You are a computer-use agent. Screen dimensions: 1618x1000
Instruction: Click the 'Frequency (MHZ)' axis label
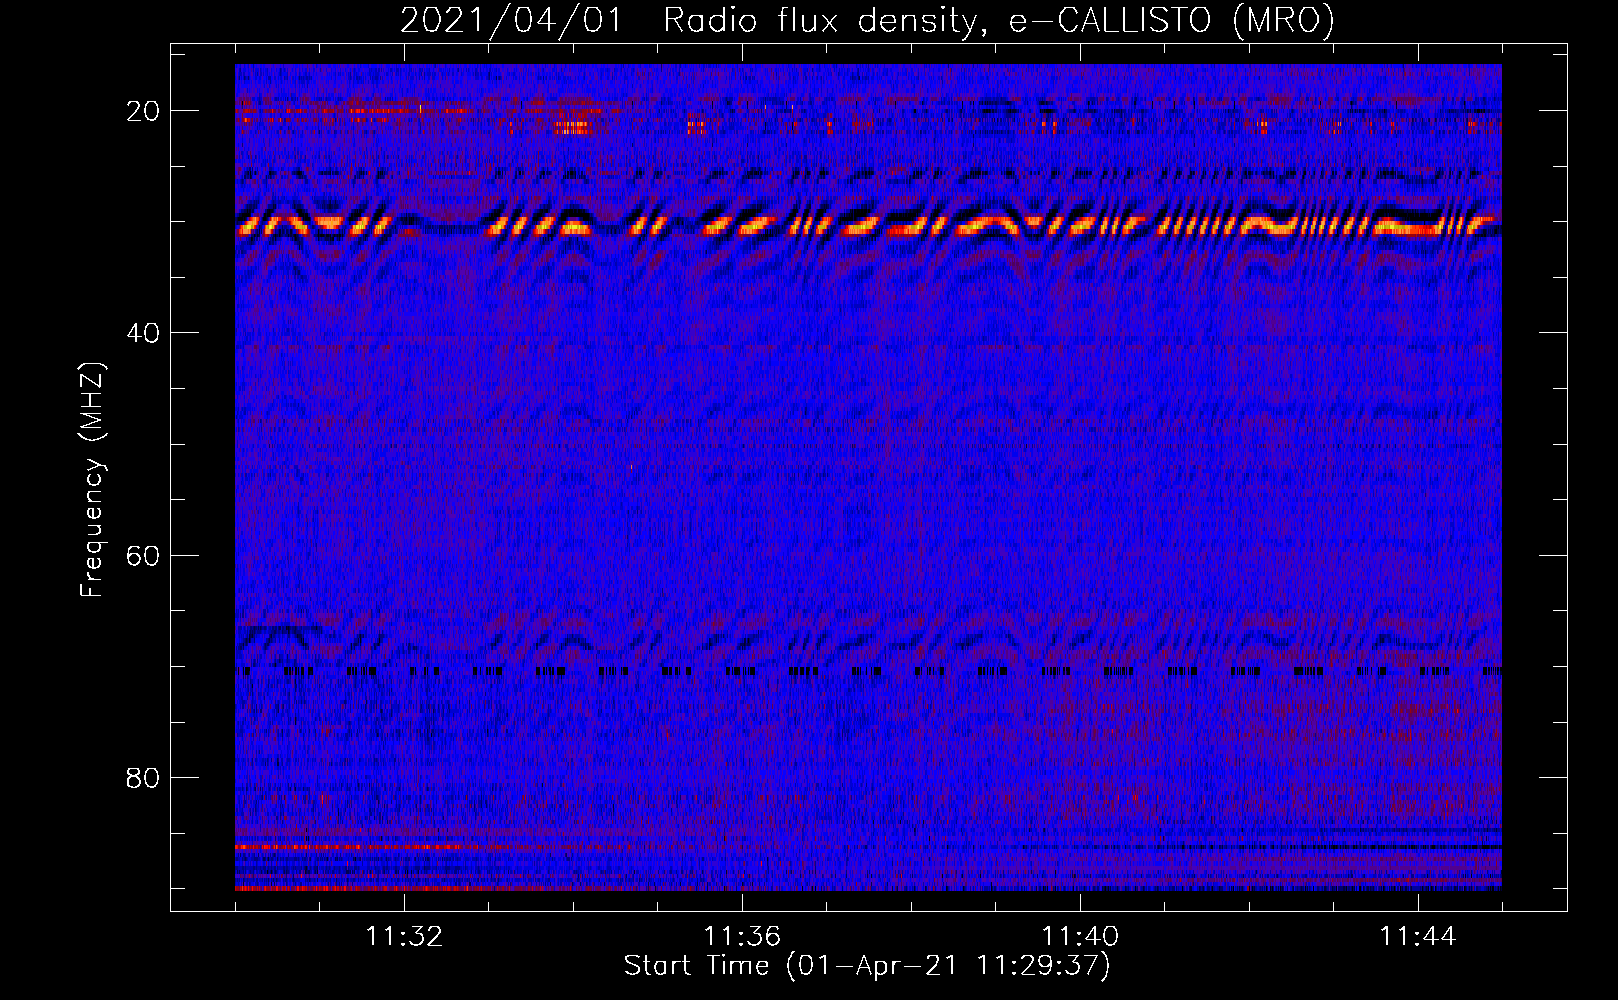click(92, 480)
